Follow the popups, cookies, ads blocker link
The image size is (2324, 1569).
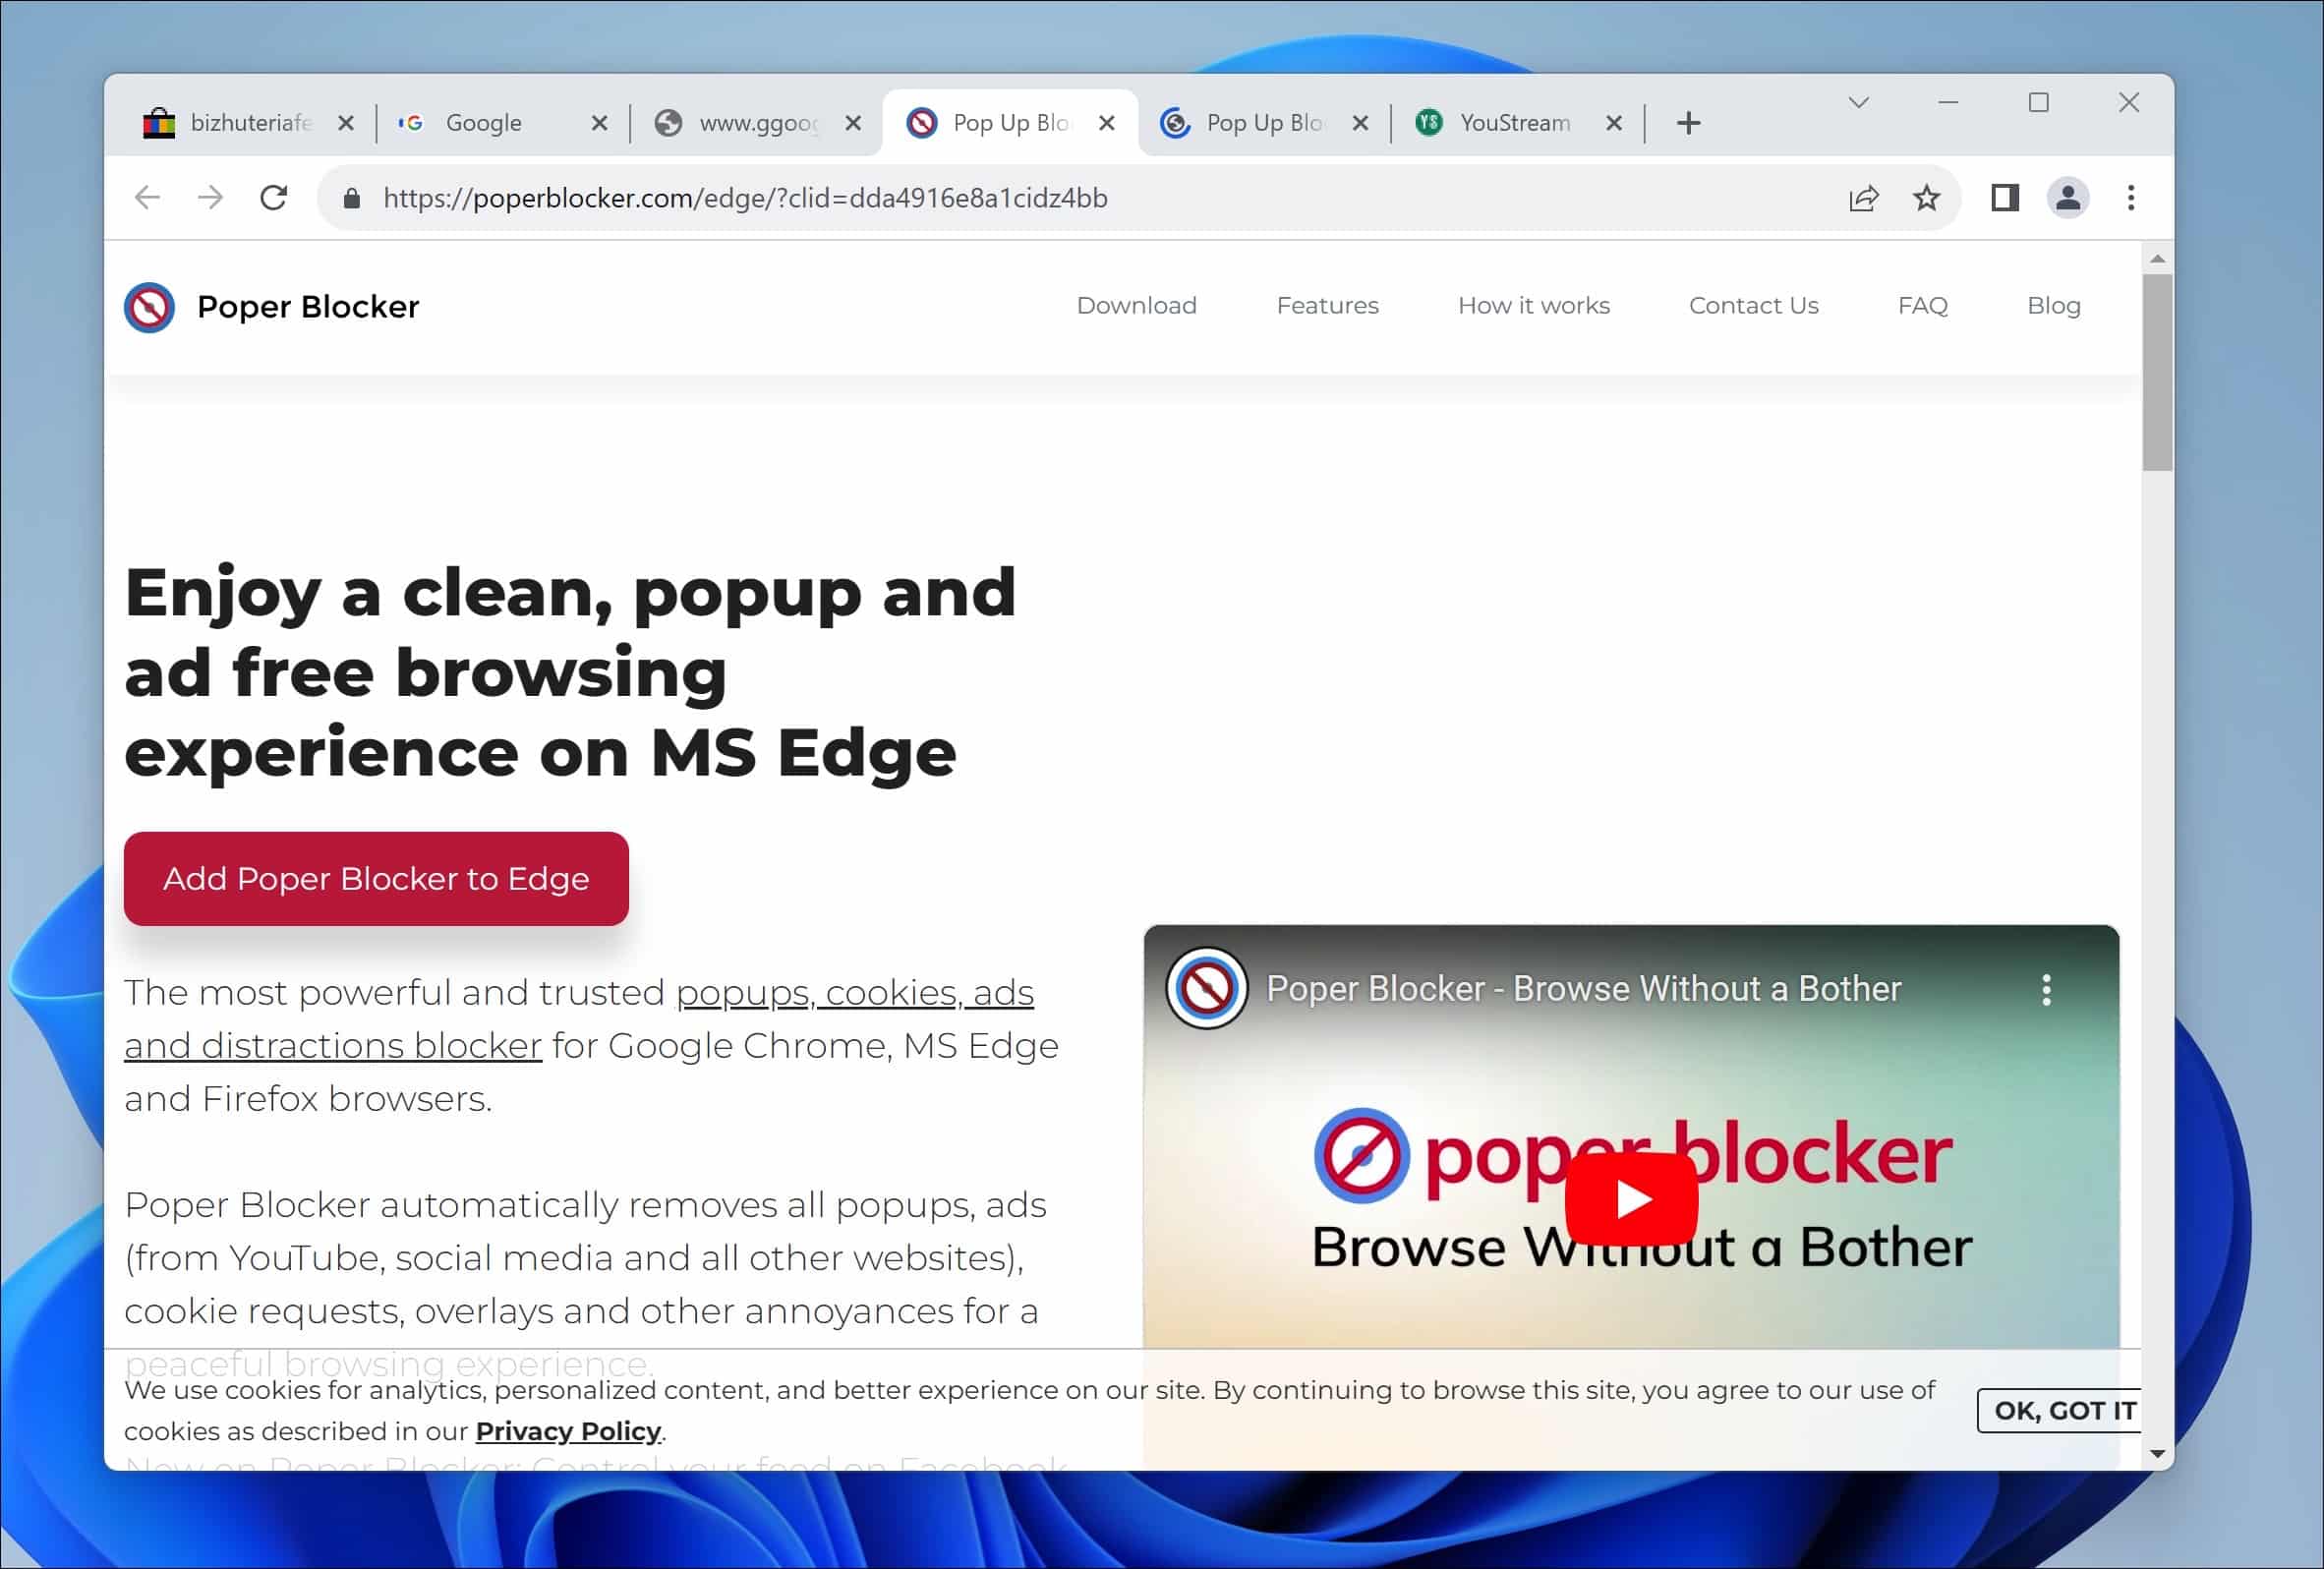pyautogui.click(x=580, y=1019)
